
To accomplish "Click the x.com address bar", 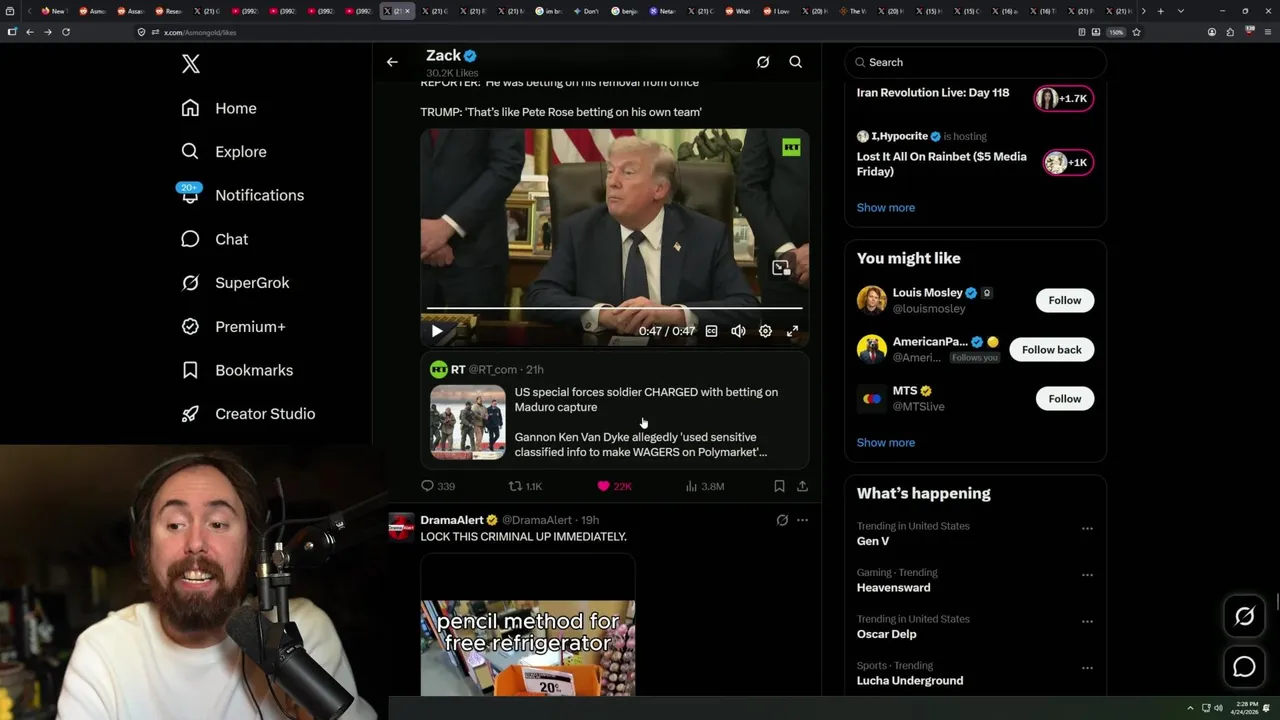I will 600,32.
